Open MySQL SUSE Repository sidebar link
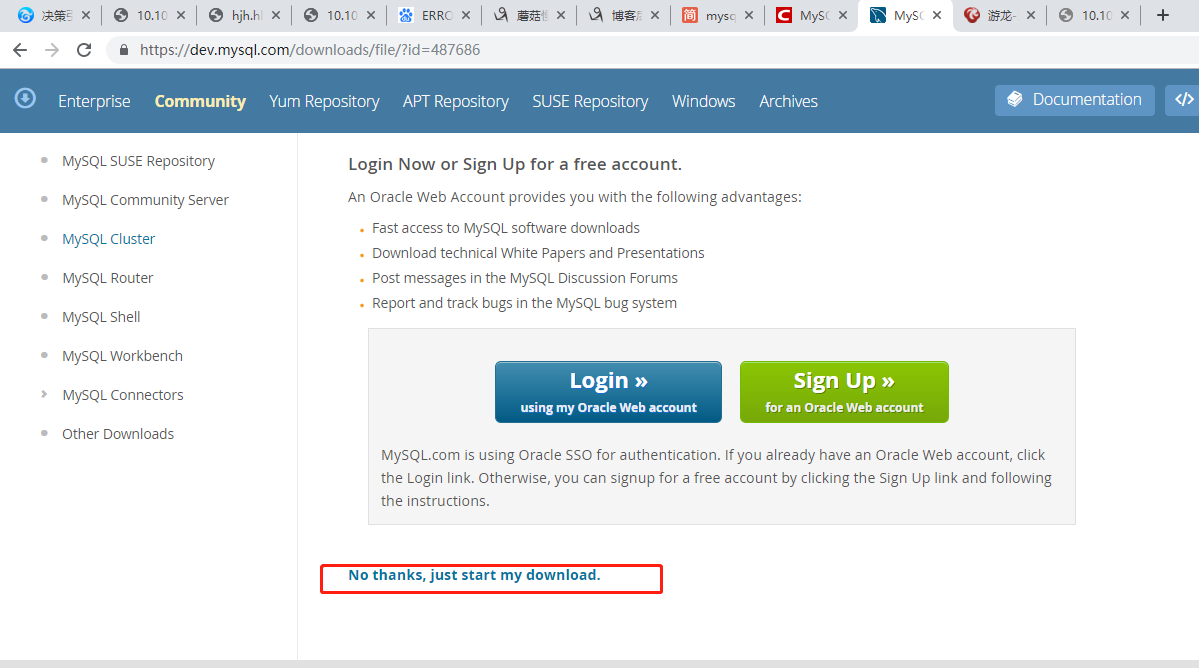This screenshot has width=1199, height=668. click(138, 161)
